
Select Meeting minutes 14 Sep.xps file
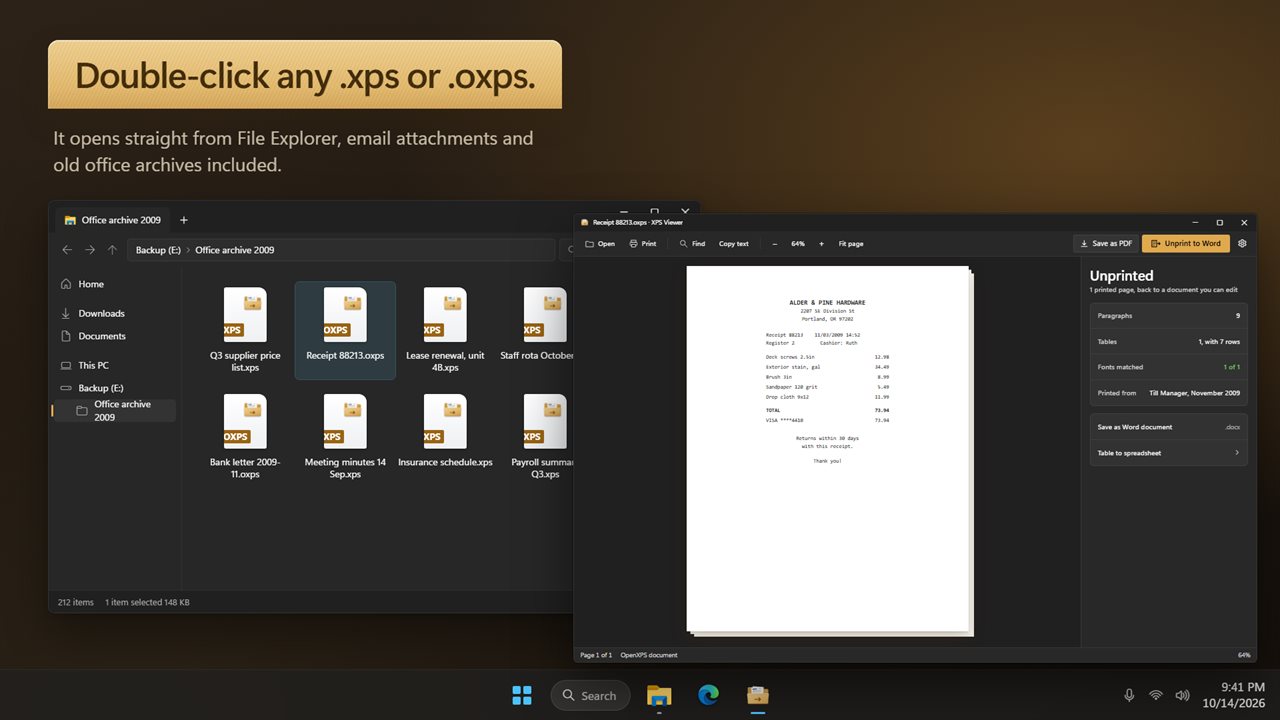pyautogui.click(x=345, y=437)
